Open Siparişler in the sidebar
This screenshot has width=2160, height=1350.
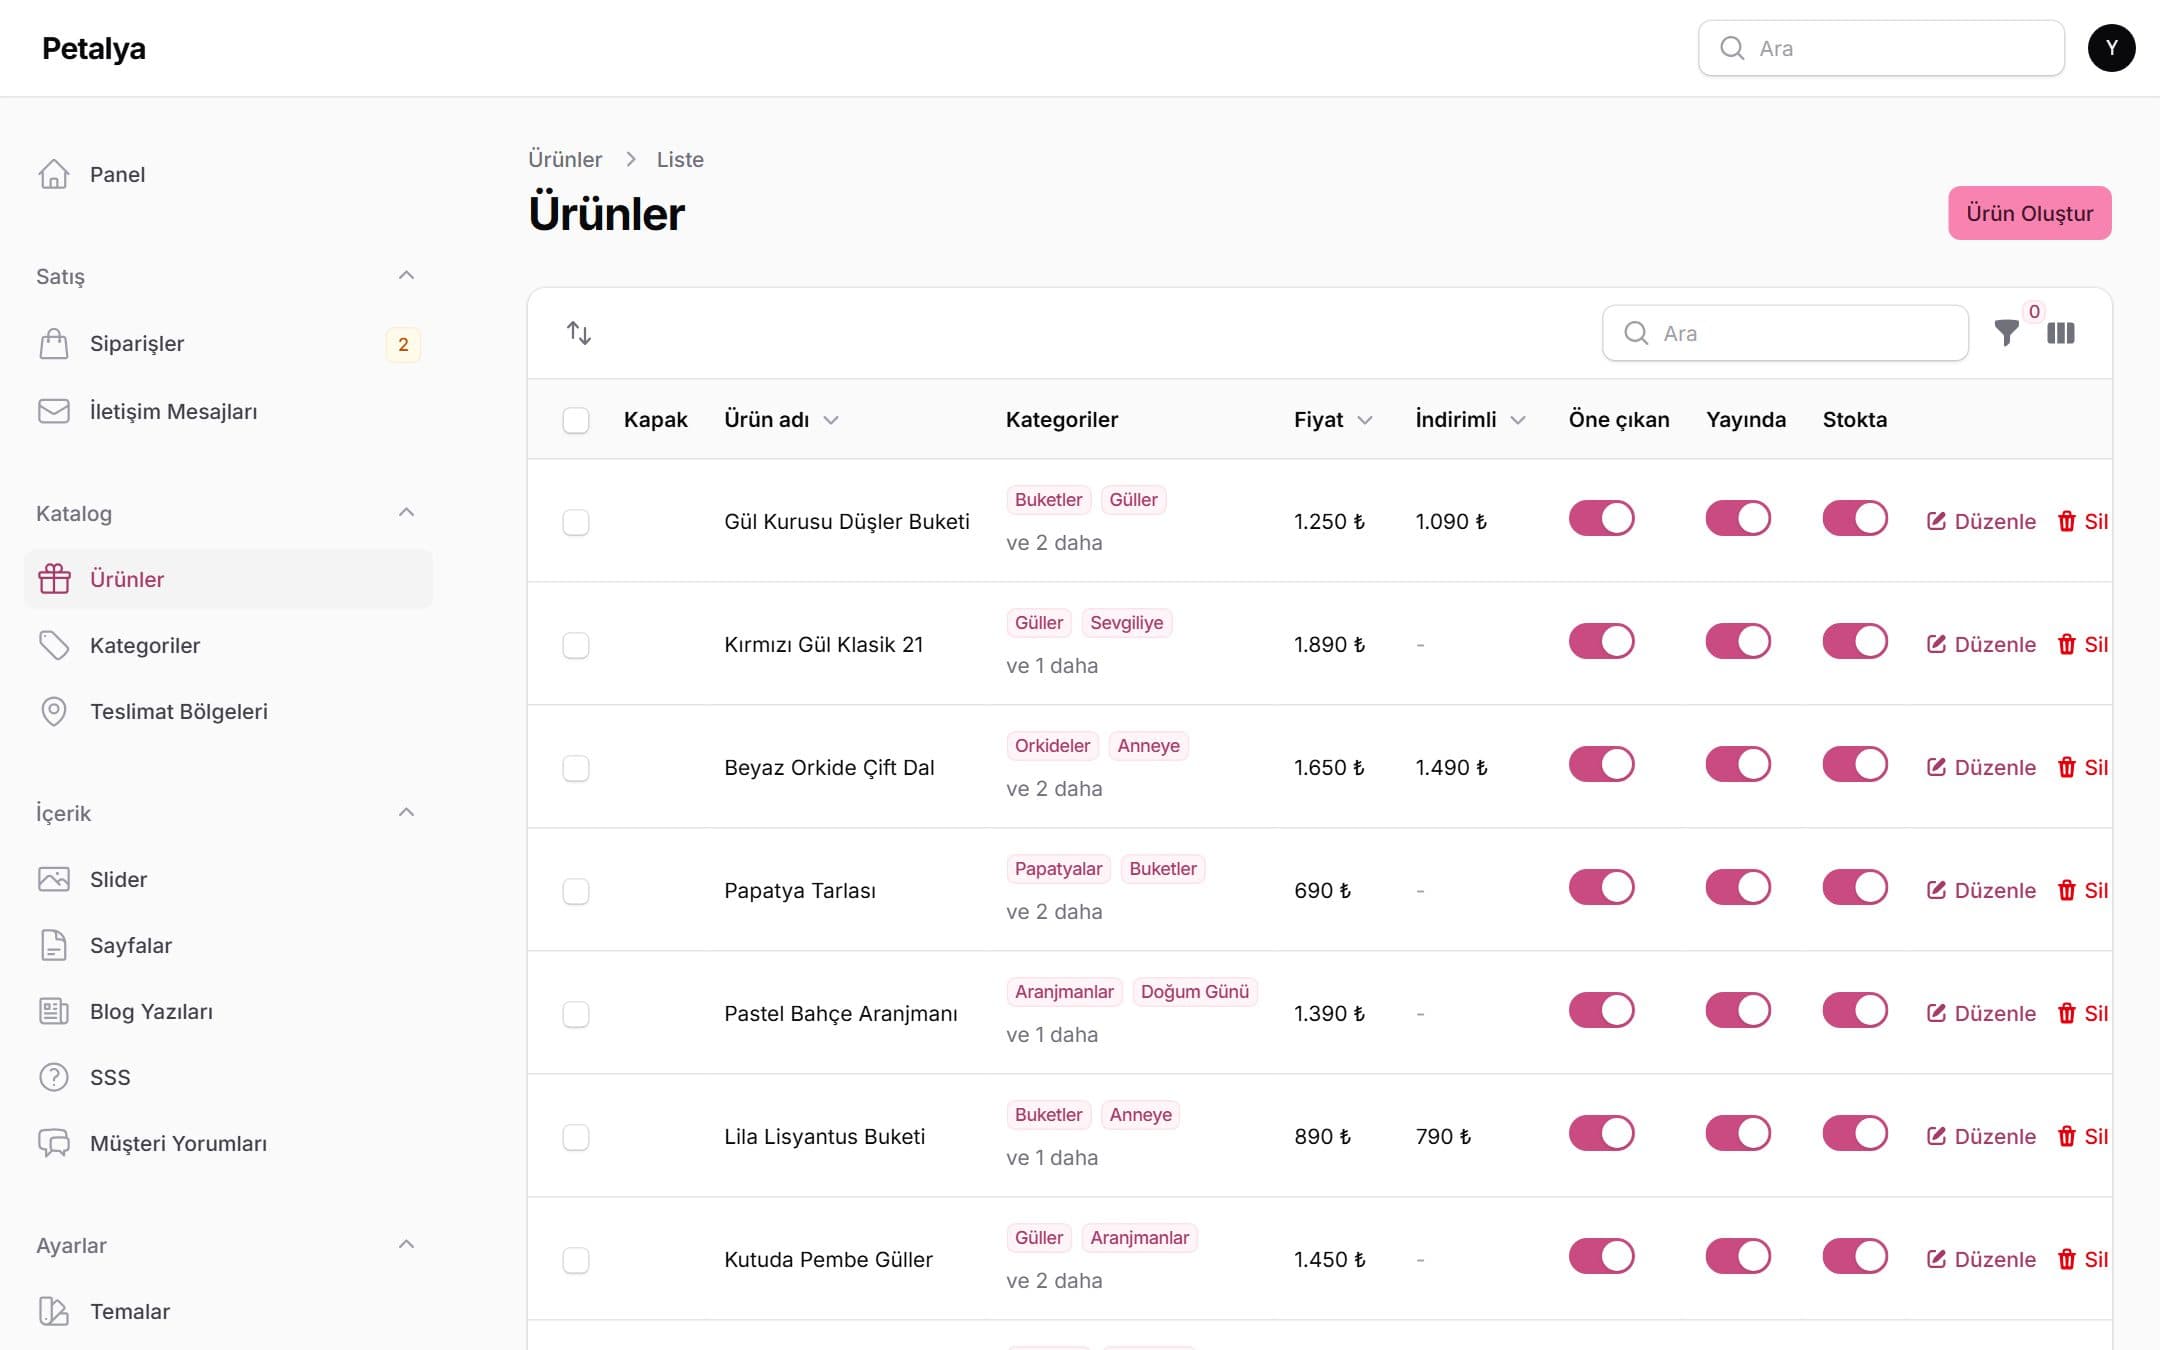[228, 344]
